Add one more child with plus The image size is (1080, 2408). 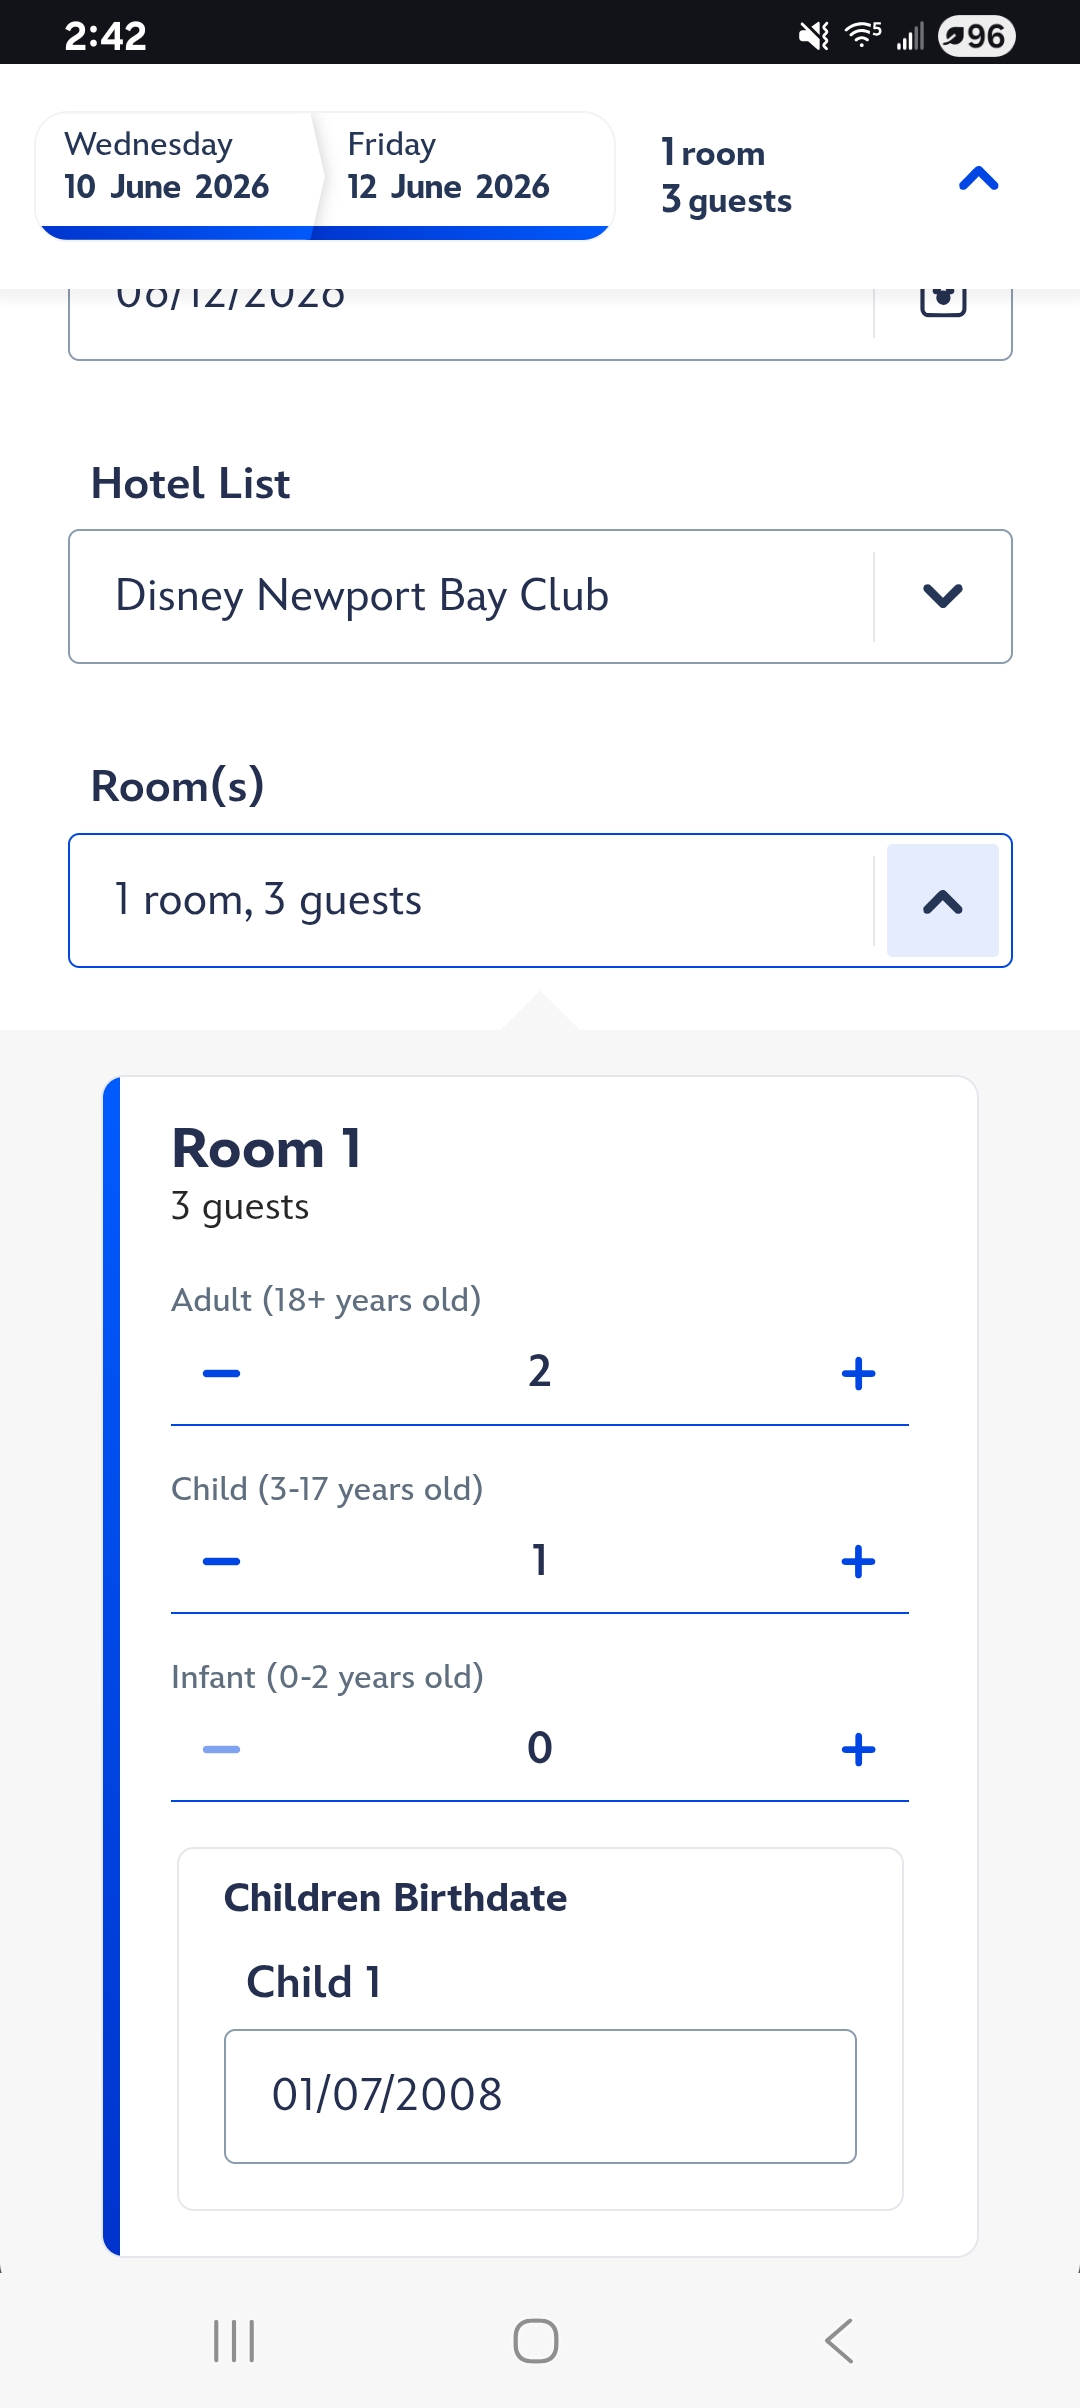point(858,1561)
